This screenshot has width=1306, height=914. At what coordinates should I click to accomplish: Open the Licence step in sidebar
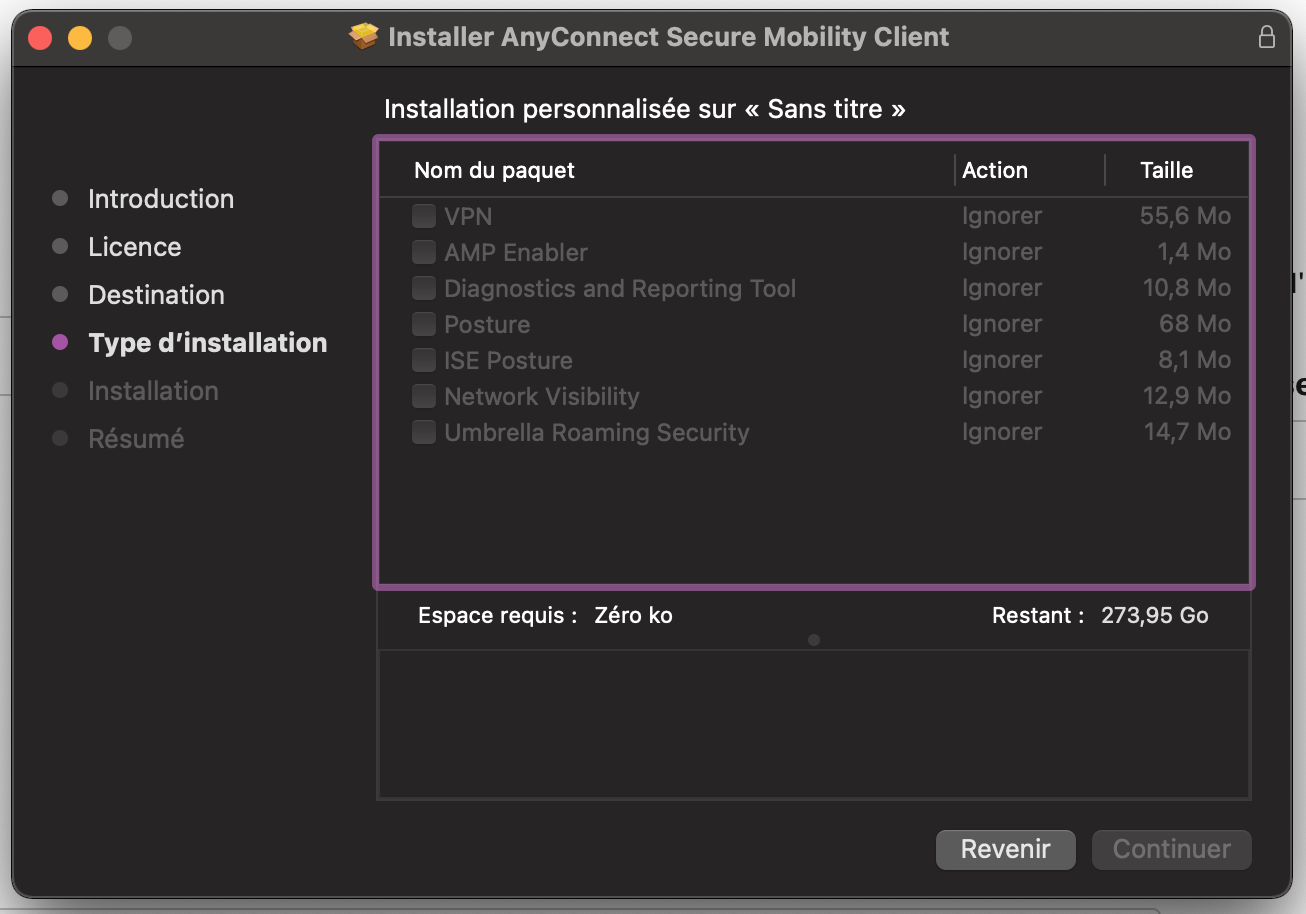[x=134, y=247]
